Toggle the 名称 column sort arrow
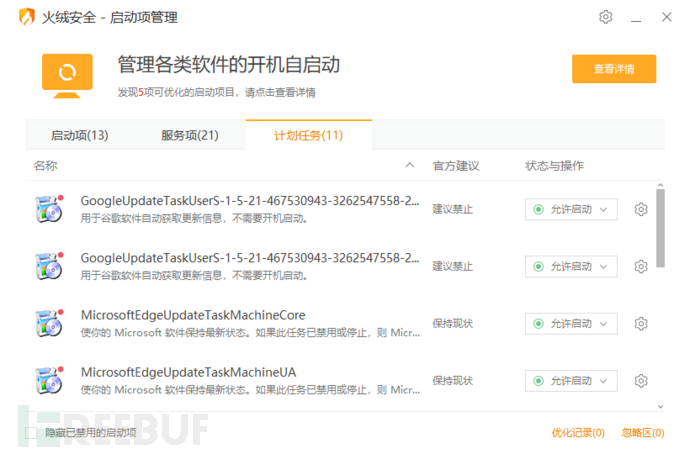The width and height of the screenshot is (690, 454). click(x=410, y=165)
